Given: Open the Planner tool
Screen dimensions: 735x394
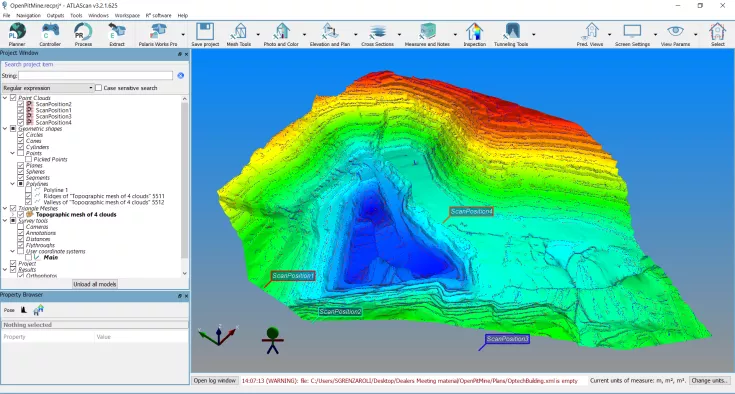Looking at the screenshot, I should (x=17, y=34).
